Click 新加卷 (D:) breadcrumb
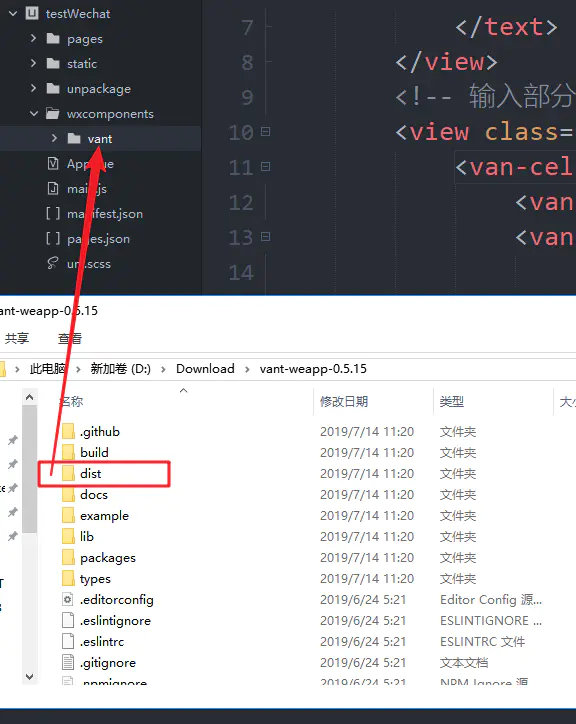The image size is (576, 724). point(121,368)
